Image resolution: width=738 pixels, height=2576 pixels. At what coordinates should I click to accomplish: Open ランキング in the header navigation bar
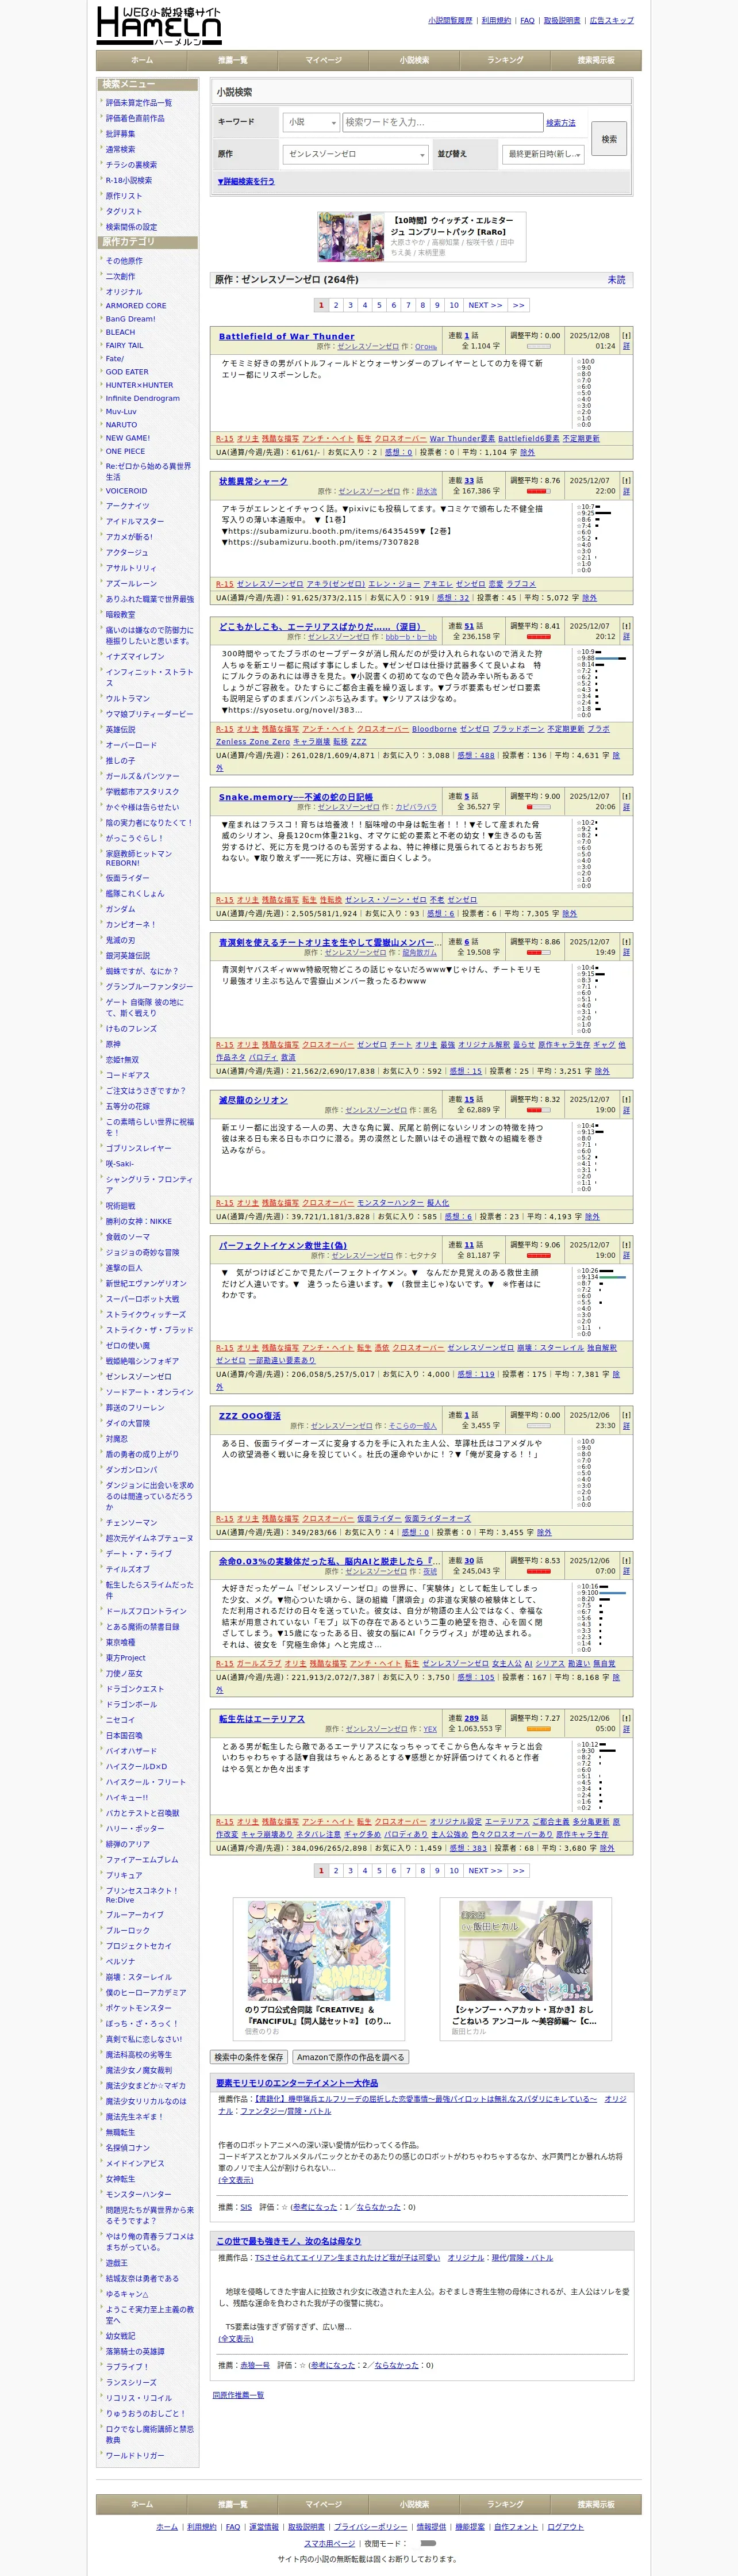tap(505, 60)
